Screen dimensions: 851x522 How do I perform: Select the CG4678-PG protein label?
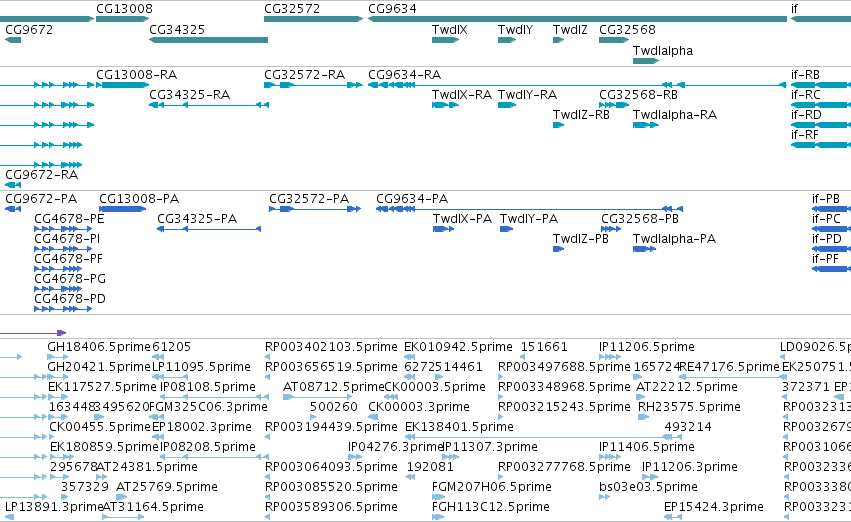click(69, 279)
